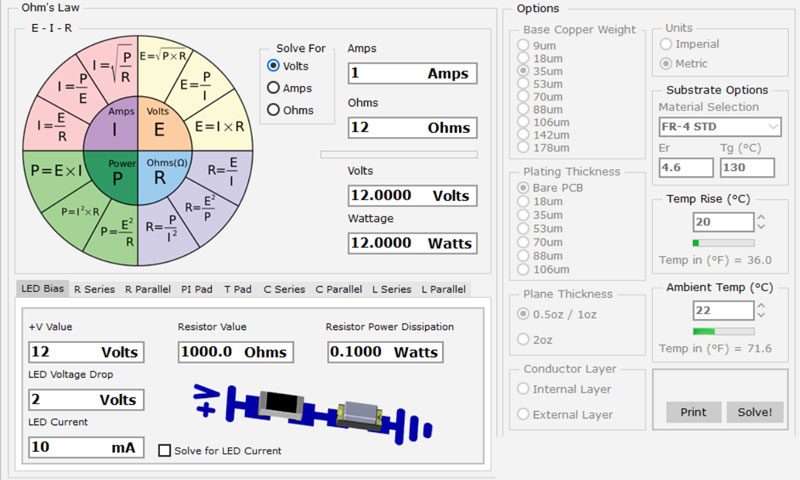Open the PI Pad tab
800x480 pixels.
click(196, 289)
